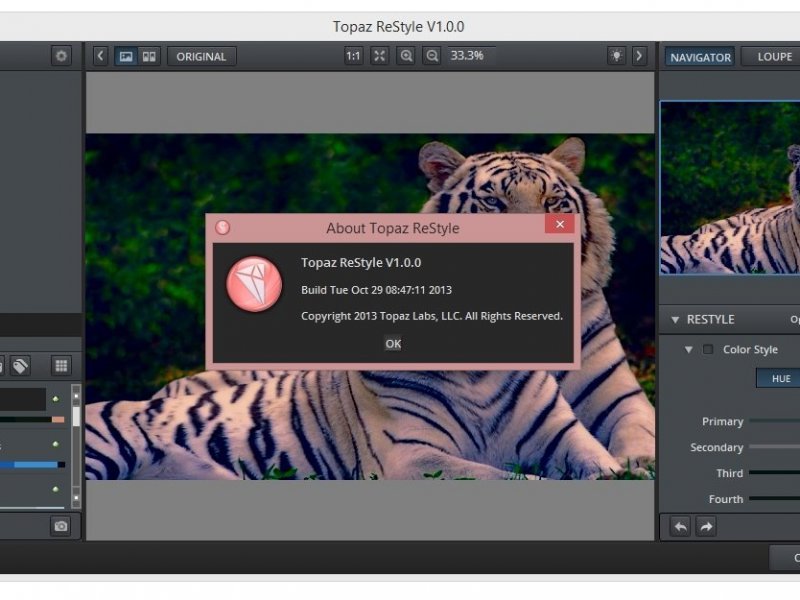
Task: Undo the last change
Action: click(681, 527)
